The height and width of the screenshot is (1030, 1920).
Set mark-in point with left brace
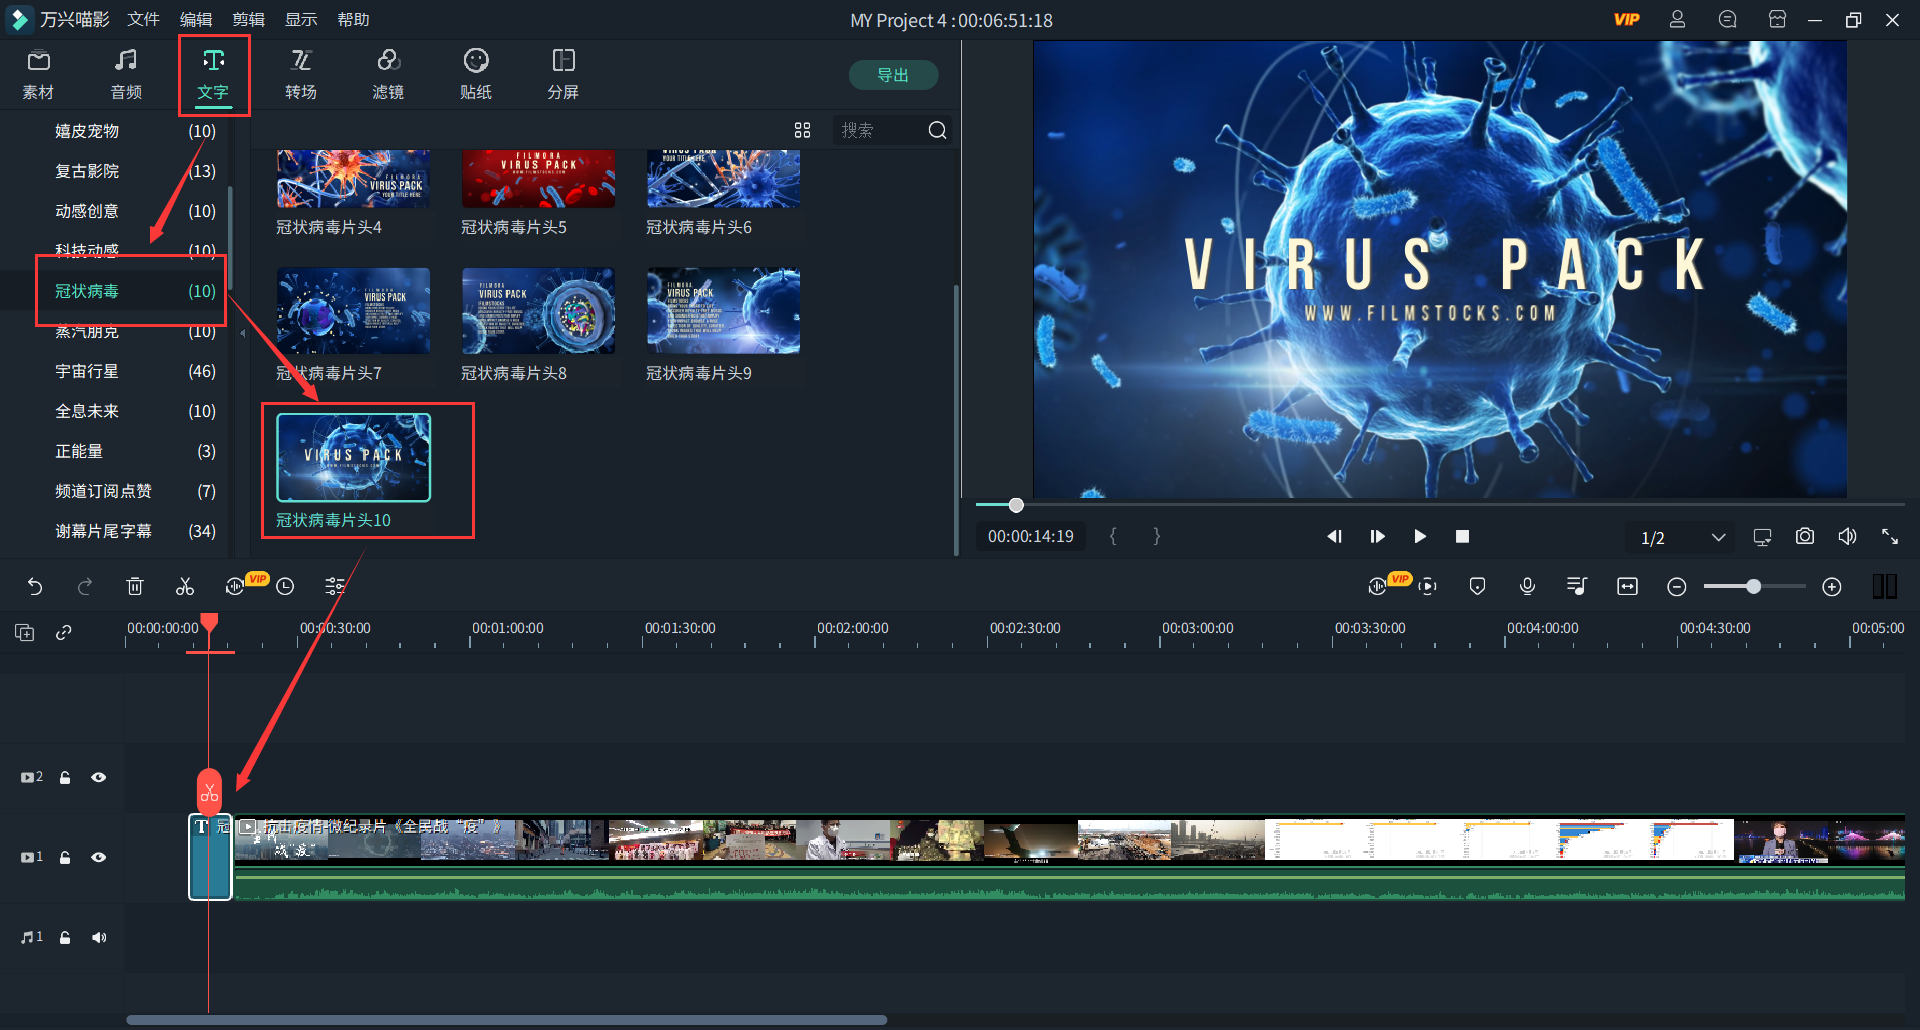1113,536
